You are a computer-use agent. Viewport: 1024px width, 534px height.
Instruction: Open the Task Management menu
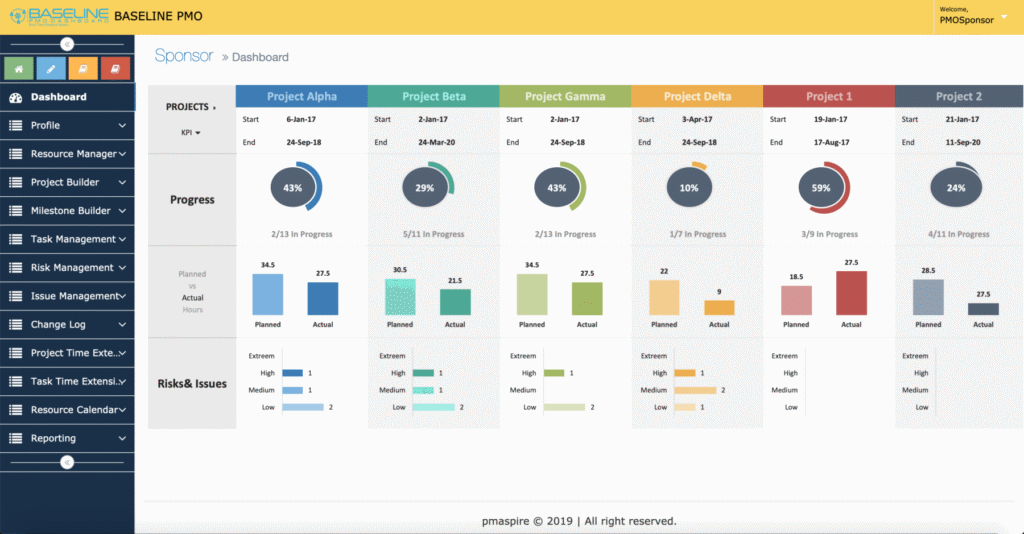tap(72, 240)
